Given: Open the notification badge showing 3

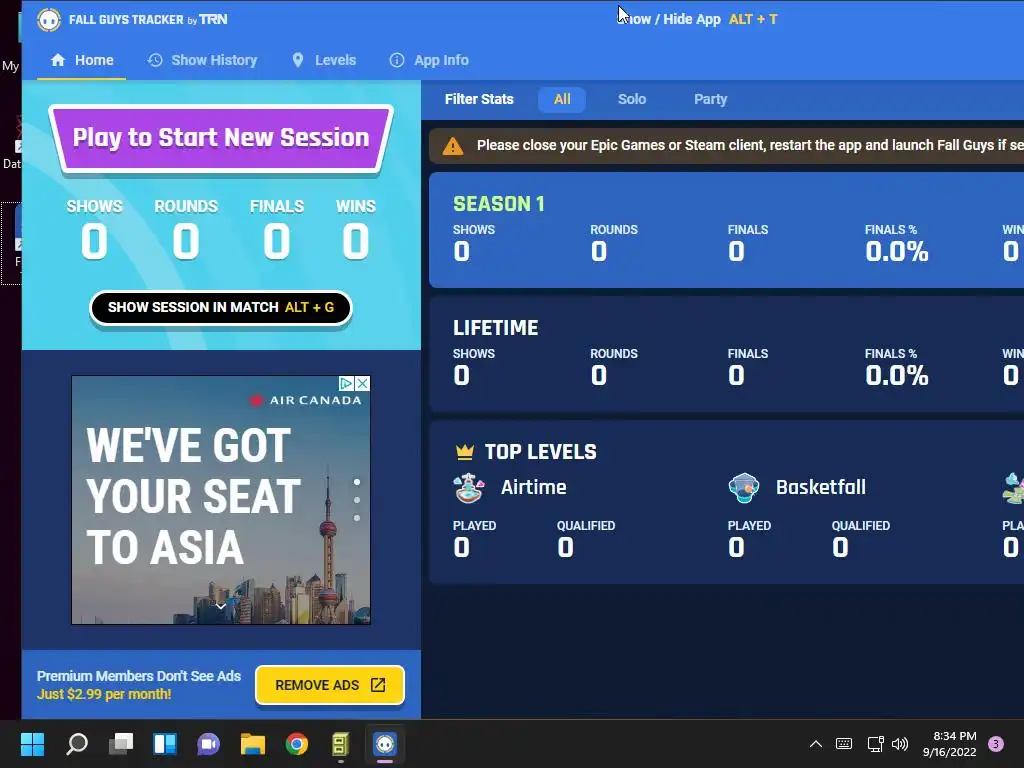Looking at the screenshot, I should point(996,744).
